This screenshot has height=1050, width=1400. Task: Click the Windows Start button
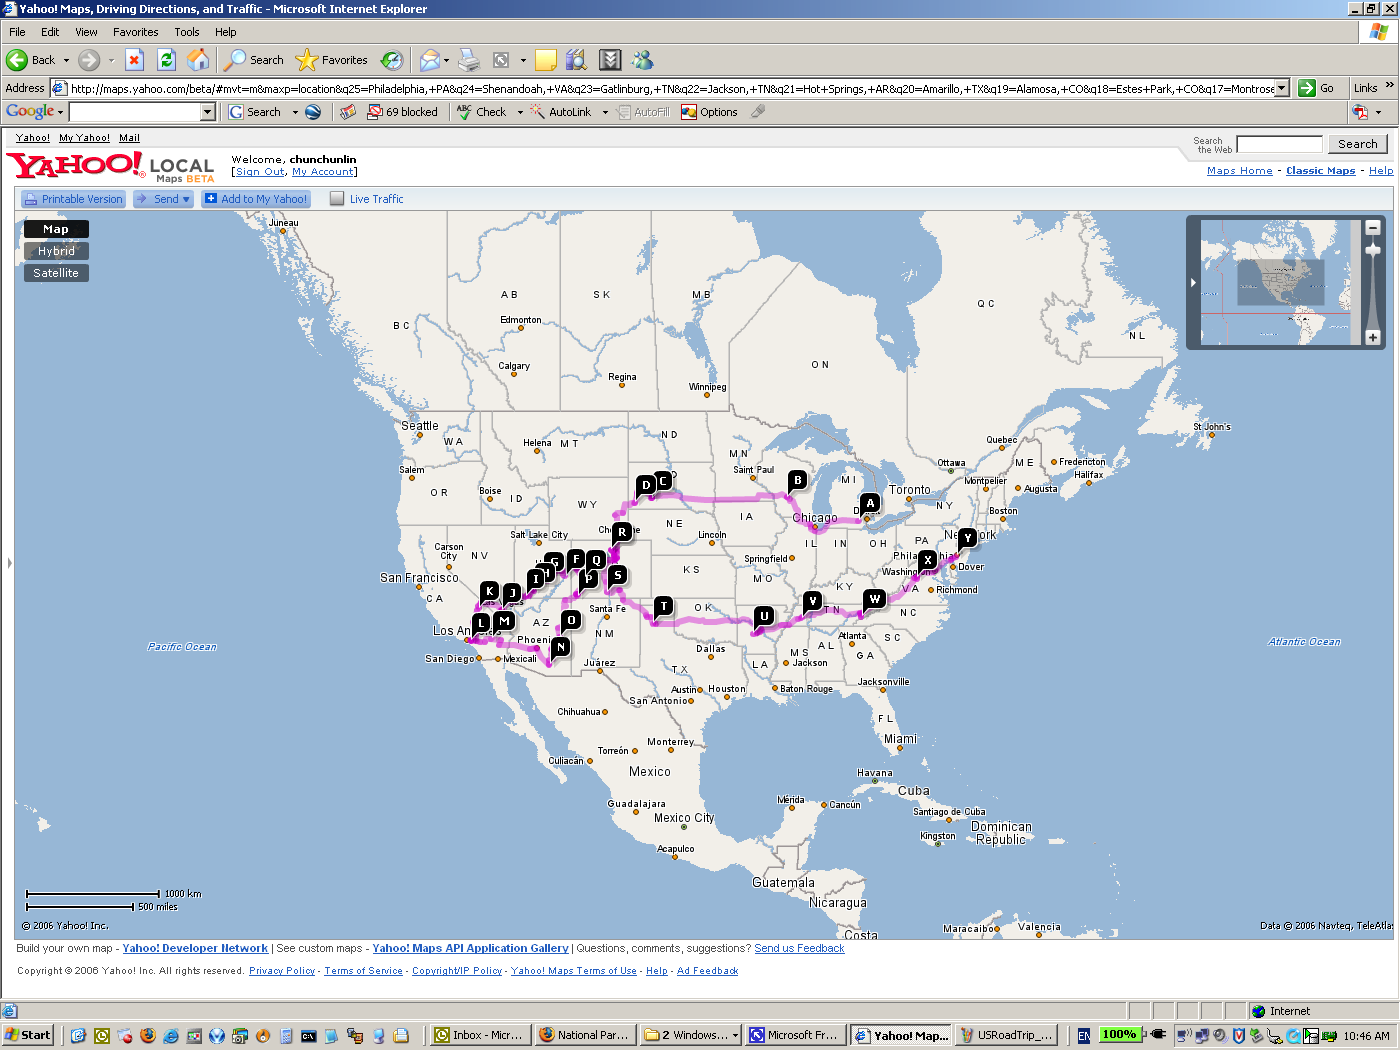pyautogui.click(x=28, y=1035)
